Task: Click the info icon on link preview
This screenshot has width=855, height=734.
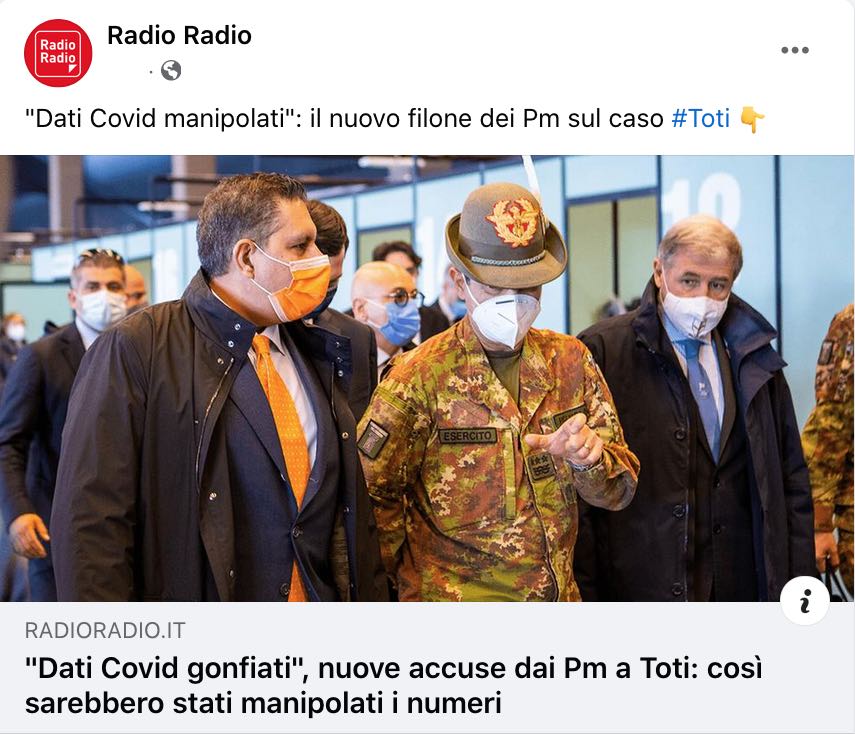Action: 805,600
